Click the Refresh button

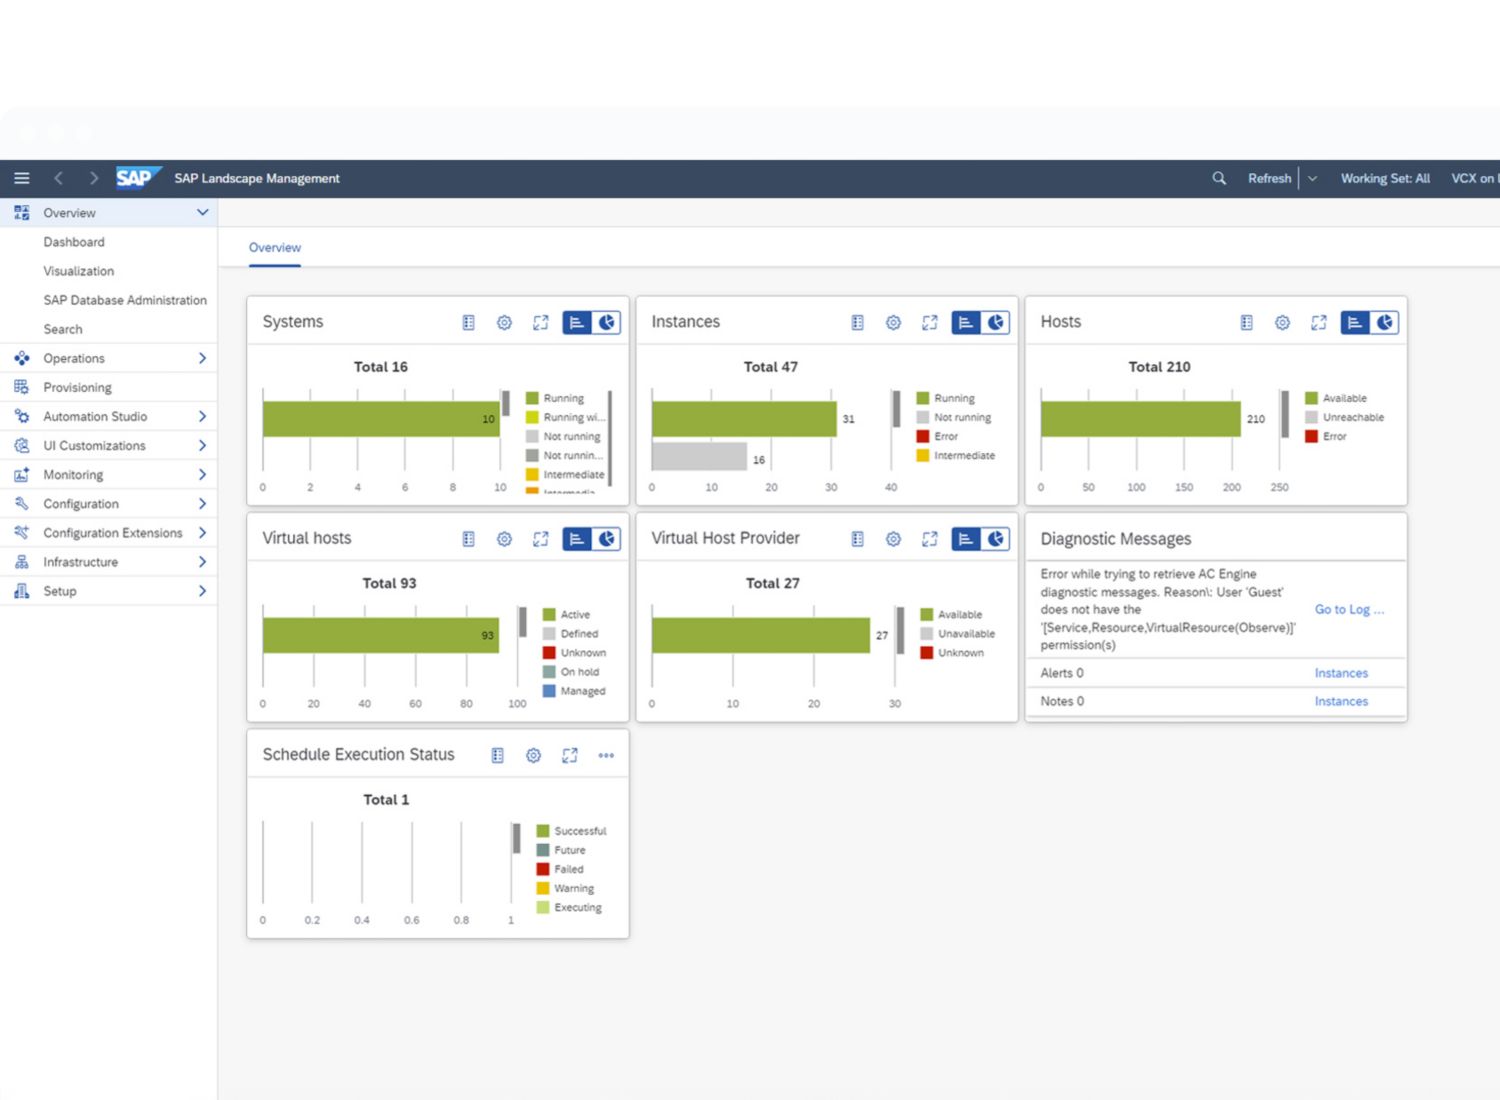[1269, 178]
